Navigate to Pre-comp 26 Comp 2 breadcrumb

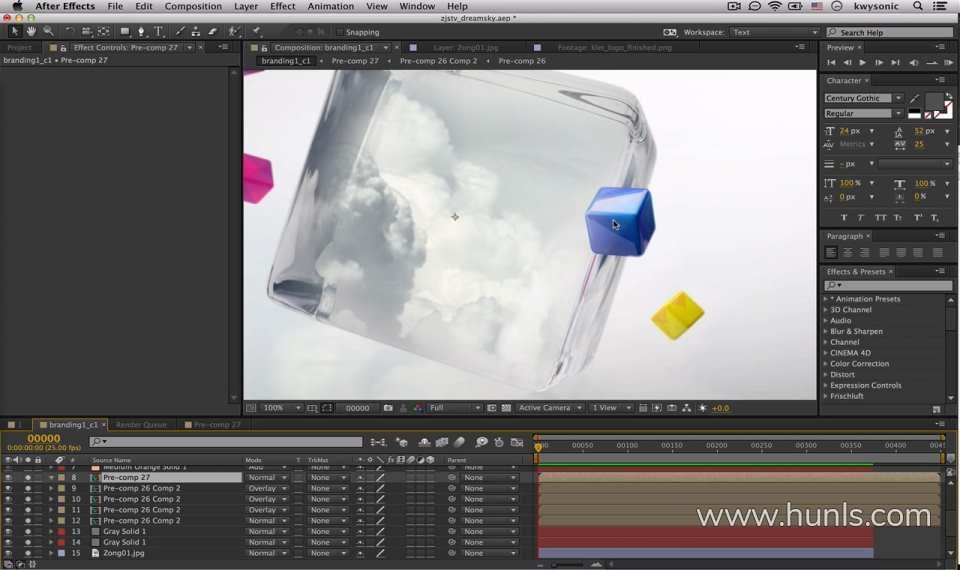pos(438,61)
